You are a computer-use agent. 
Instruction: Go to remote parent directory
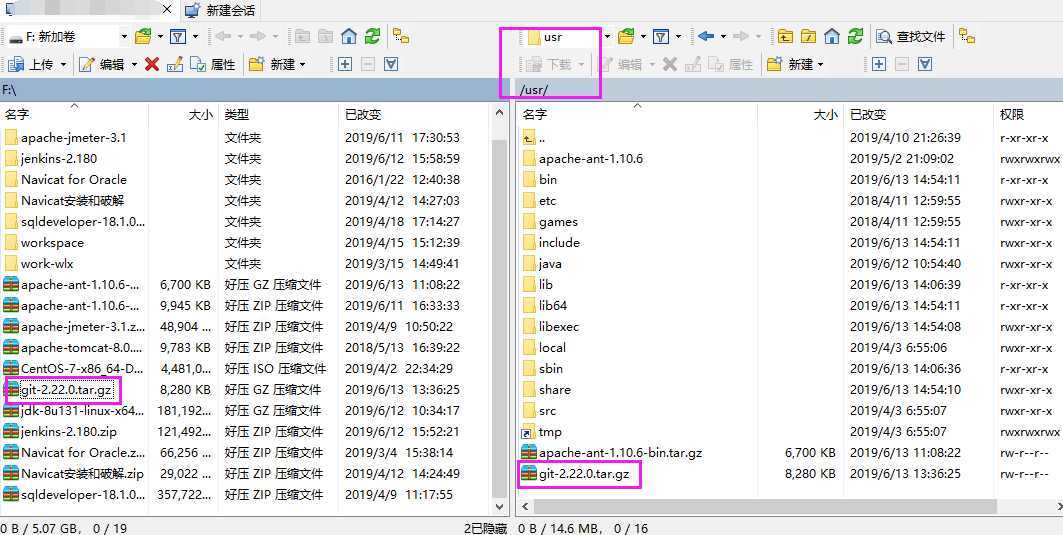click(785, 36)
